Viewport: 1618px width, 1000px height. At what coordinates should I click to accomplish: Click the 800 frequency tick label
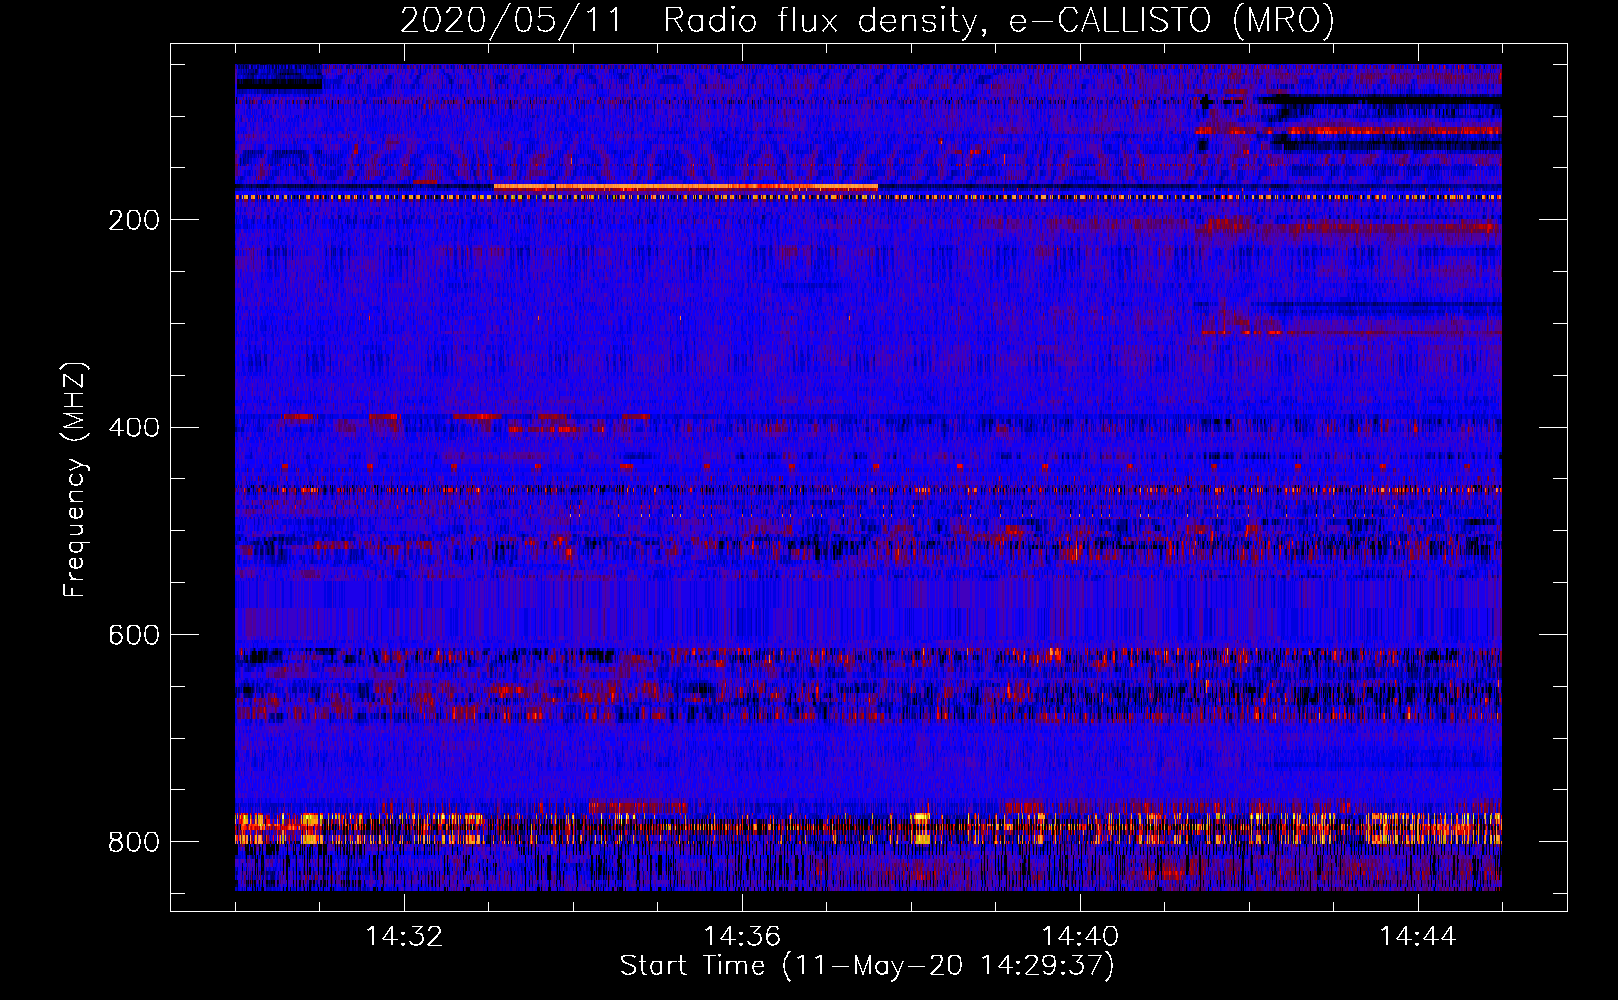tap(134, 843)
